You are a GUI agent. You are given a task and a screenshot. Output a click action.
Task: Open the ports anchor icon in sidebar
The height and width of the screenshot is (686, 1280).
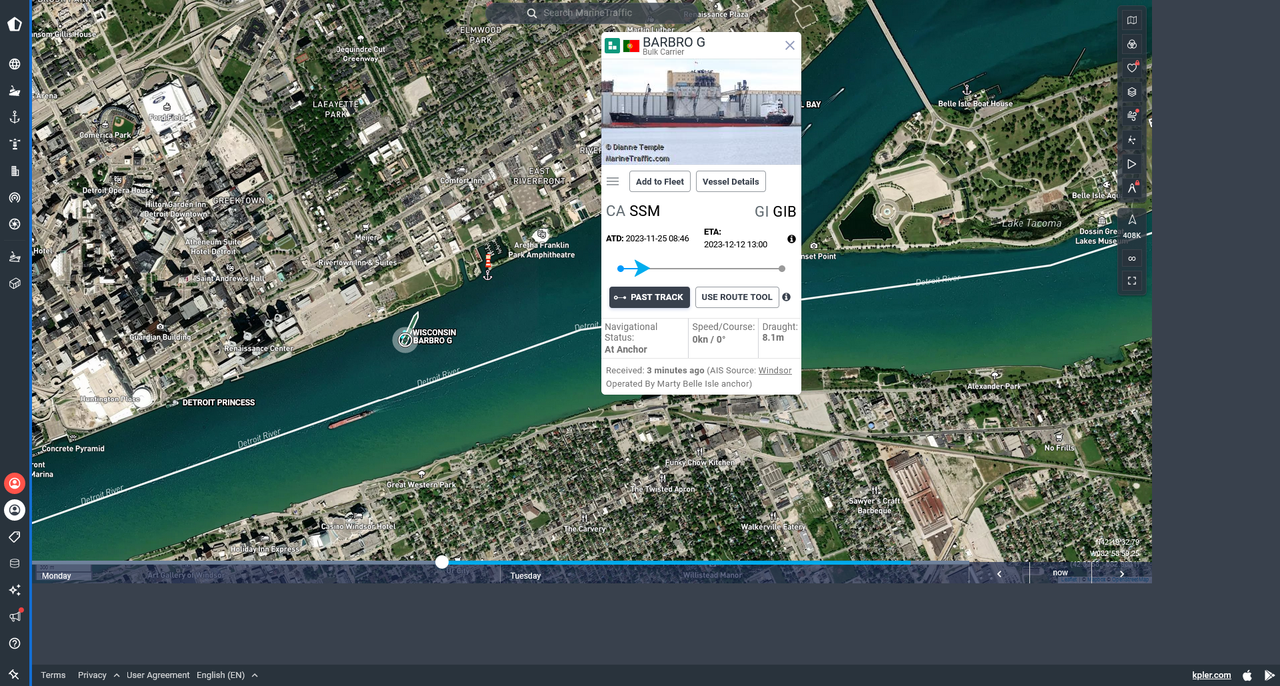click(x=15, y=117)
